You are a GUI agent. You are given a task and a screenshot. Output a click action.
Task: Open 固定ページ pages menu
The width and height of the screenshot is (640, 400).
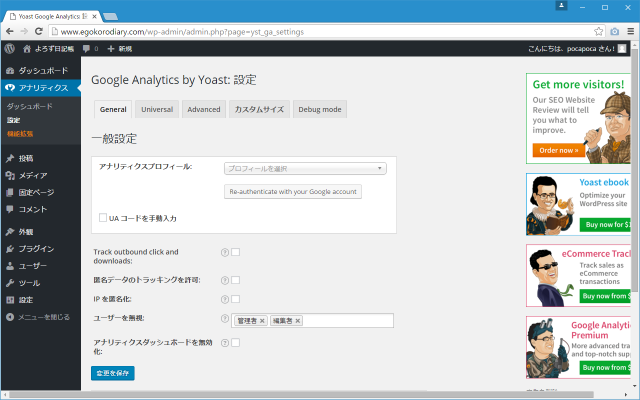coord(41,192)
